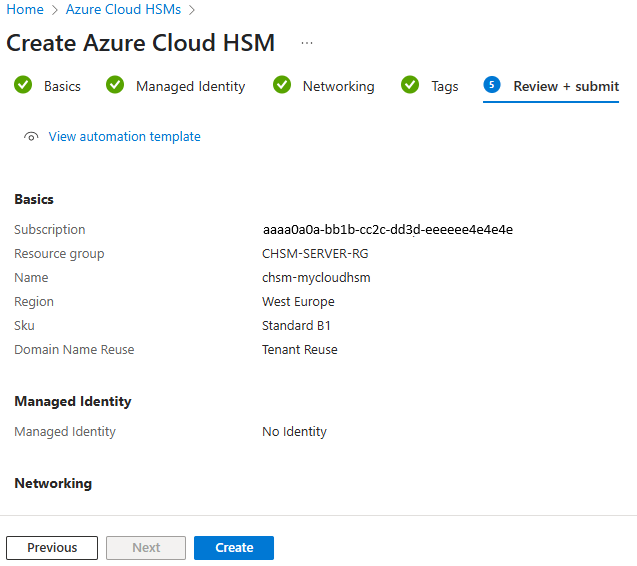Open the Networking tab
Viewport: 637px width, 566px height.
click(338, 87)
